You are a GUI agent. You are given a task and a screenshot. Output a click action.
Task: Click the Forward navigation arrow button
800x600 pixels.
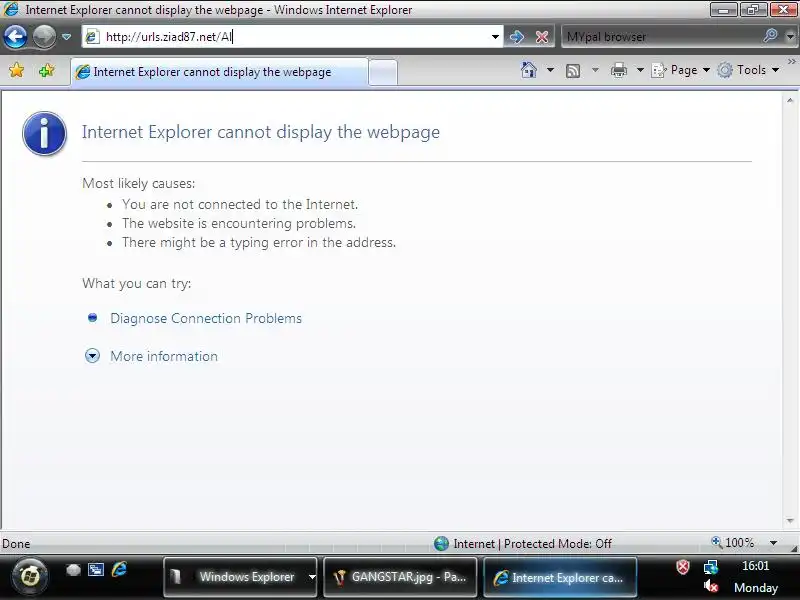click(44, 37)
